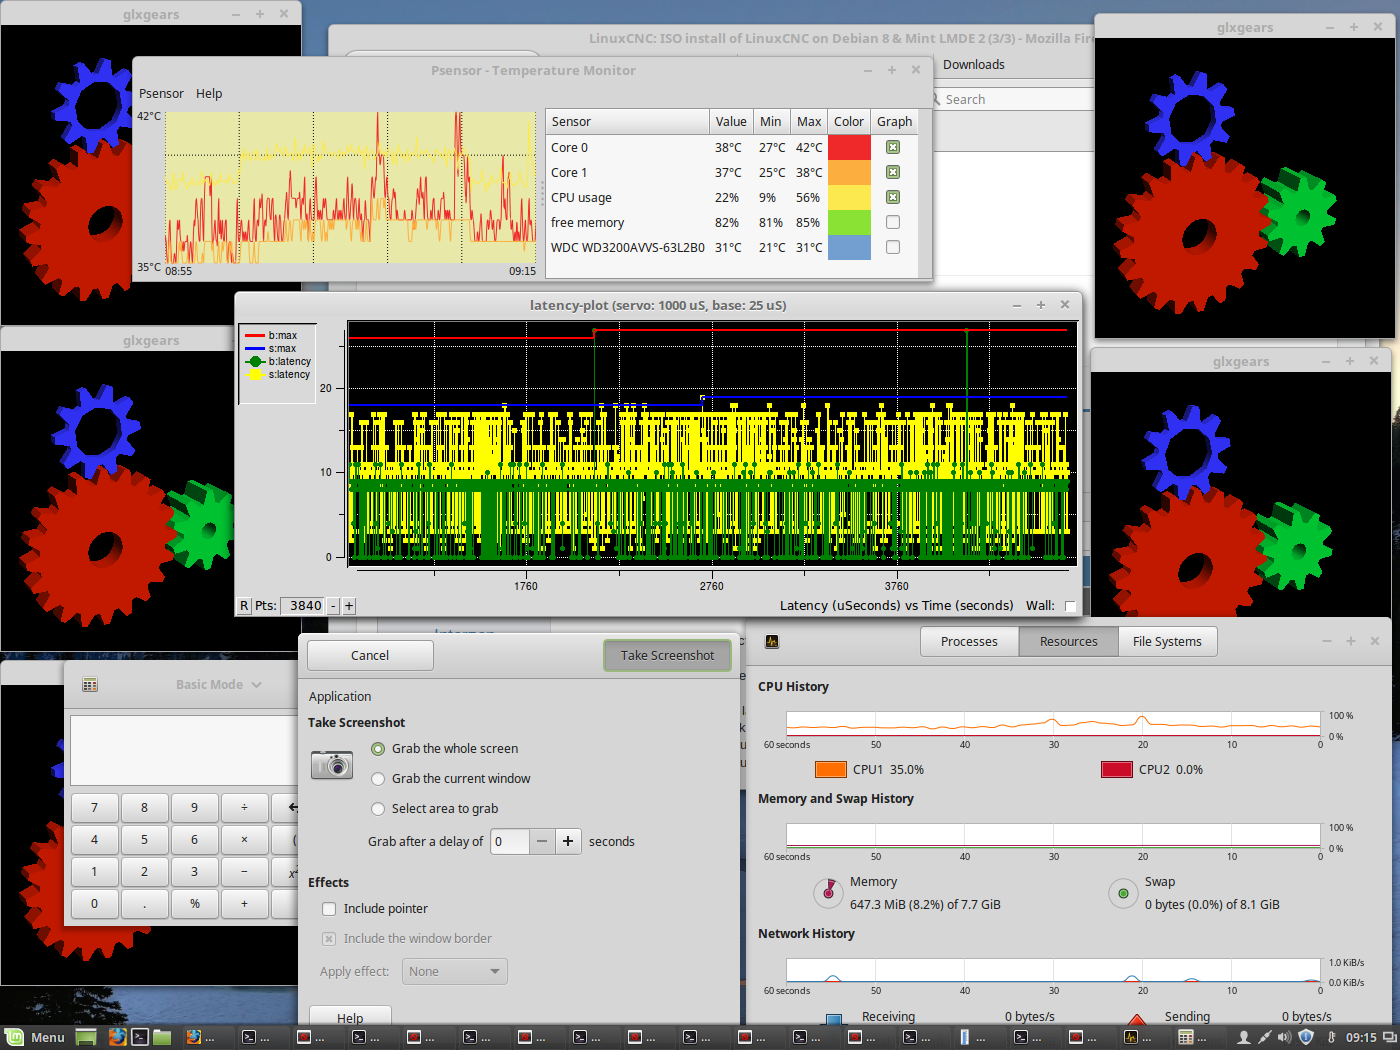
Task: Open the file manager panel launcher
Action: pos(162,1037)
